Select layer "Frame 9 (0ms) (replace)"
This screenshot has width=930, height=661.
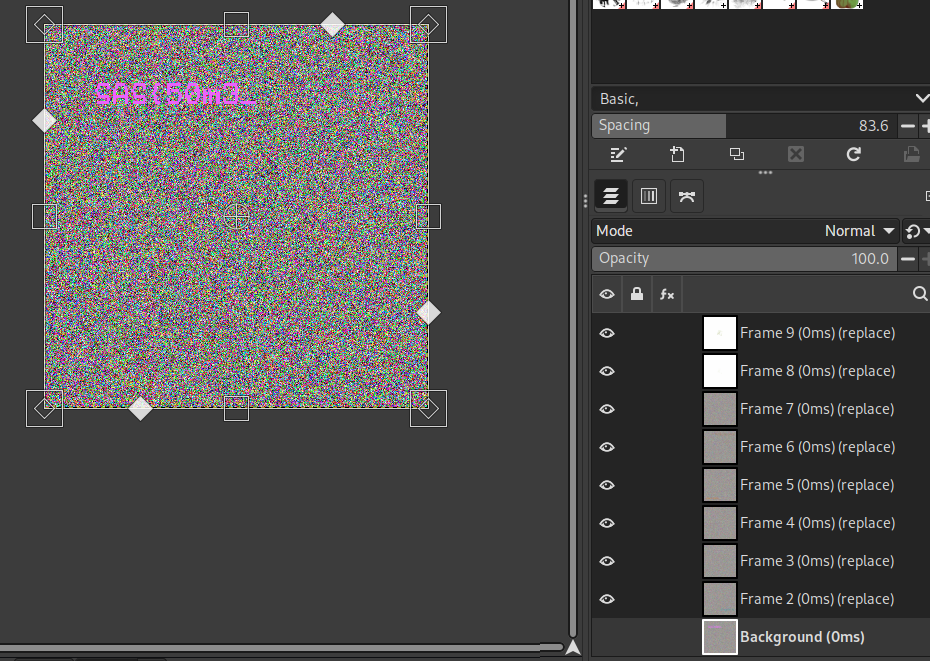(x=817, y=333)
